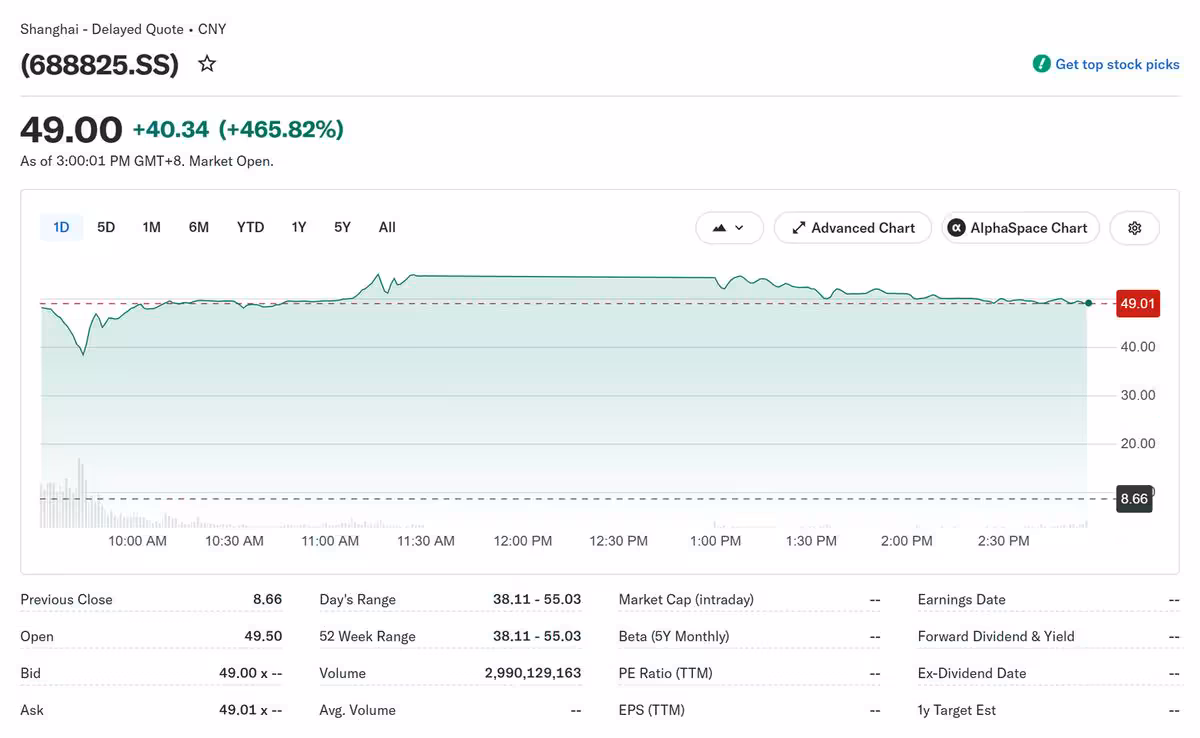The height and width of the screenshot is (738, 1200).
Task: Expand the chart type dropdown chevron
Action: click(740, 228)
